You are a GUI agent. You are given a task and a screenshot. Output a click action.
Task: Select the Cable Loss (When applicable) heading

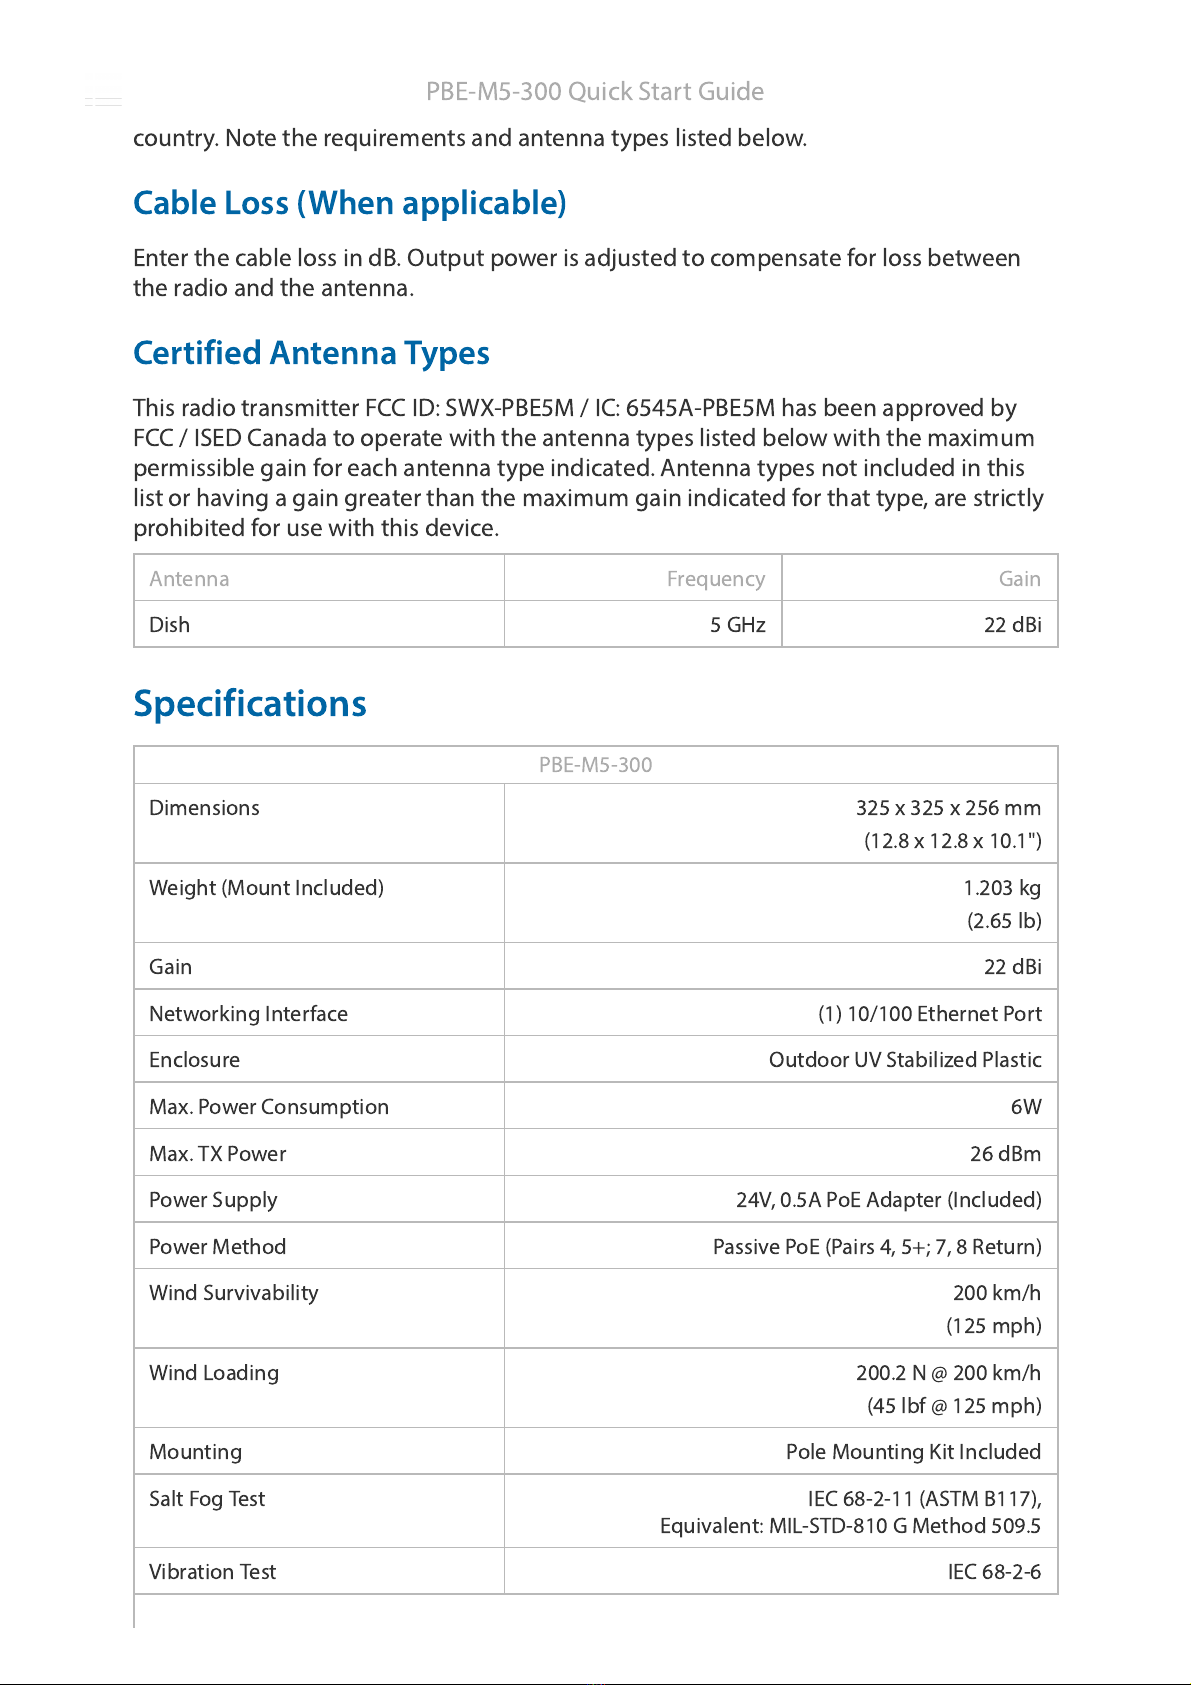coord(350,203)
